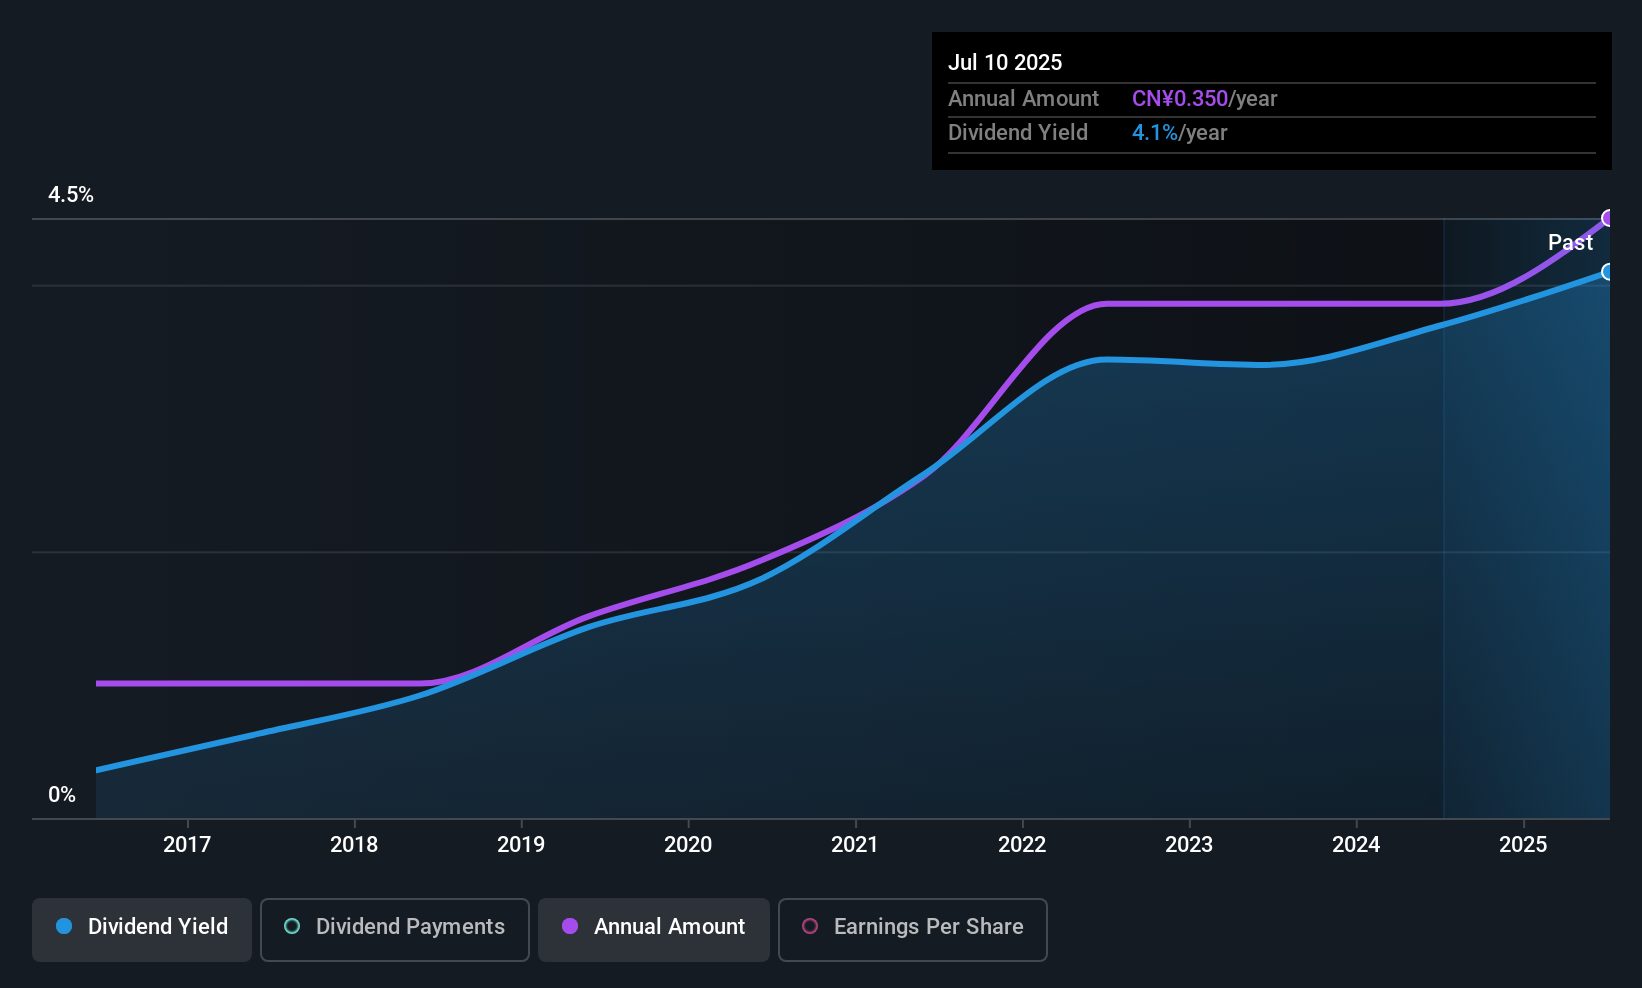Click the CN¥0.350/year annual amount value

[x=1204, y=98]
